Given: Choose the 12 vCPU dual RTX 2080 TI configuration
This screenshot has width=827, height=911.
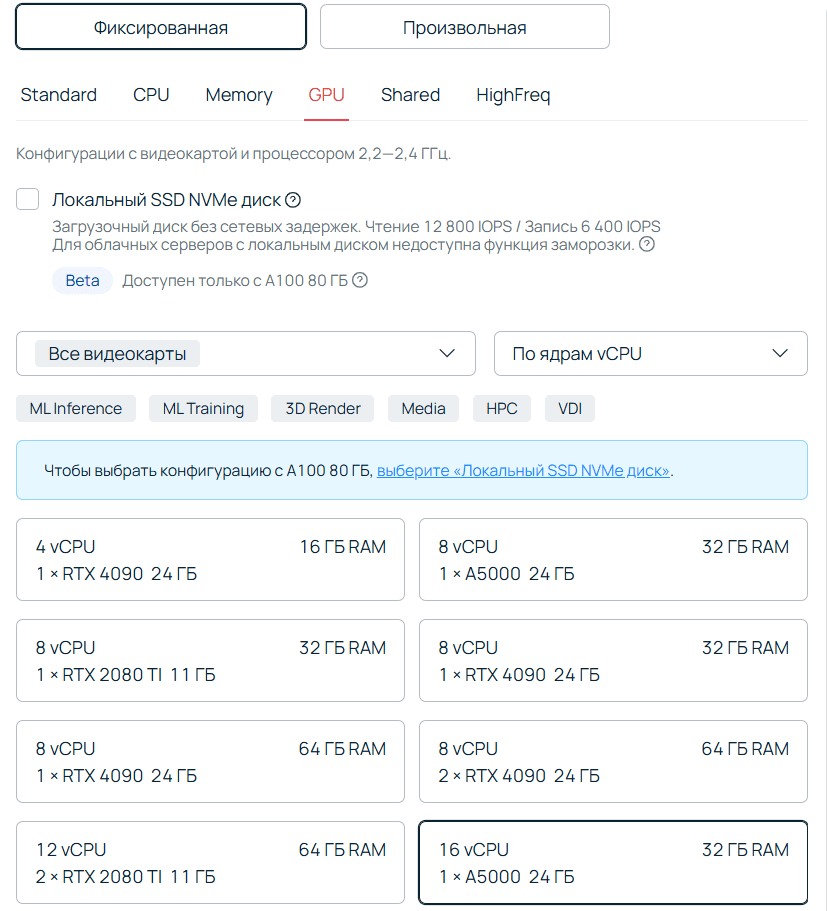Looking at the screenshot, I should [210, 862].
